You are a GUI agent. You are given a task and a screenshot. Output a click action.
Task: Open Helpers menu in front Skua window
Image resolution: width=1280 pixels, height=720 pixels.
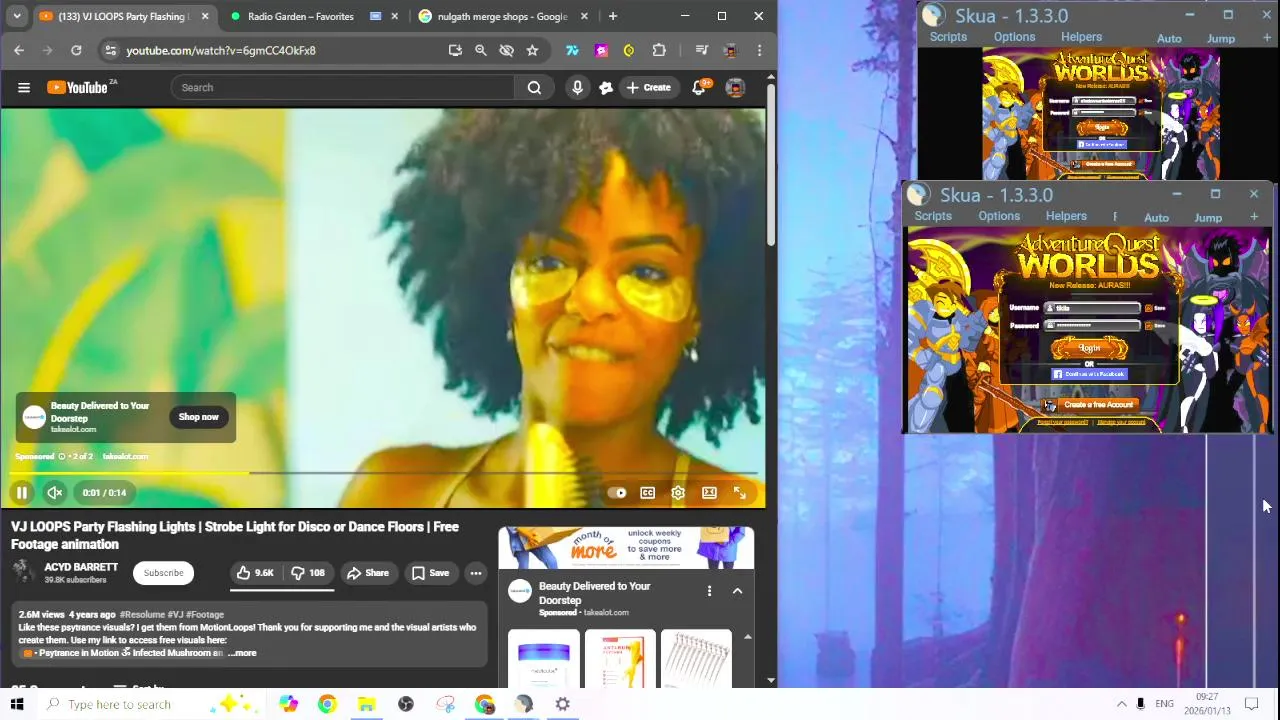(x=1066, y=216)
